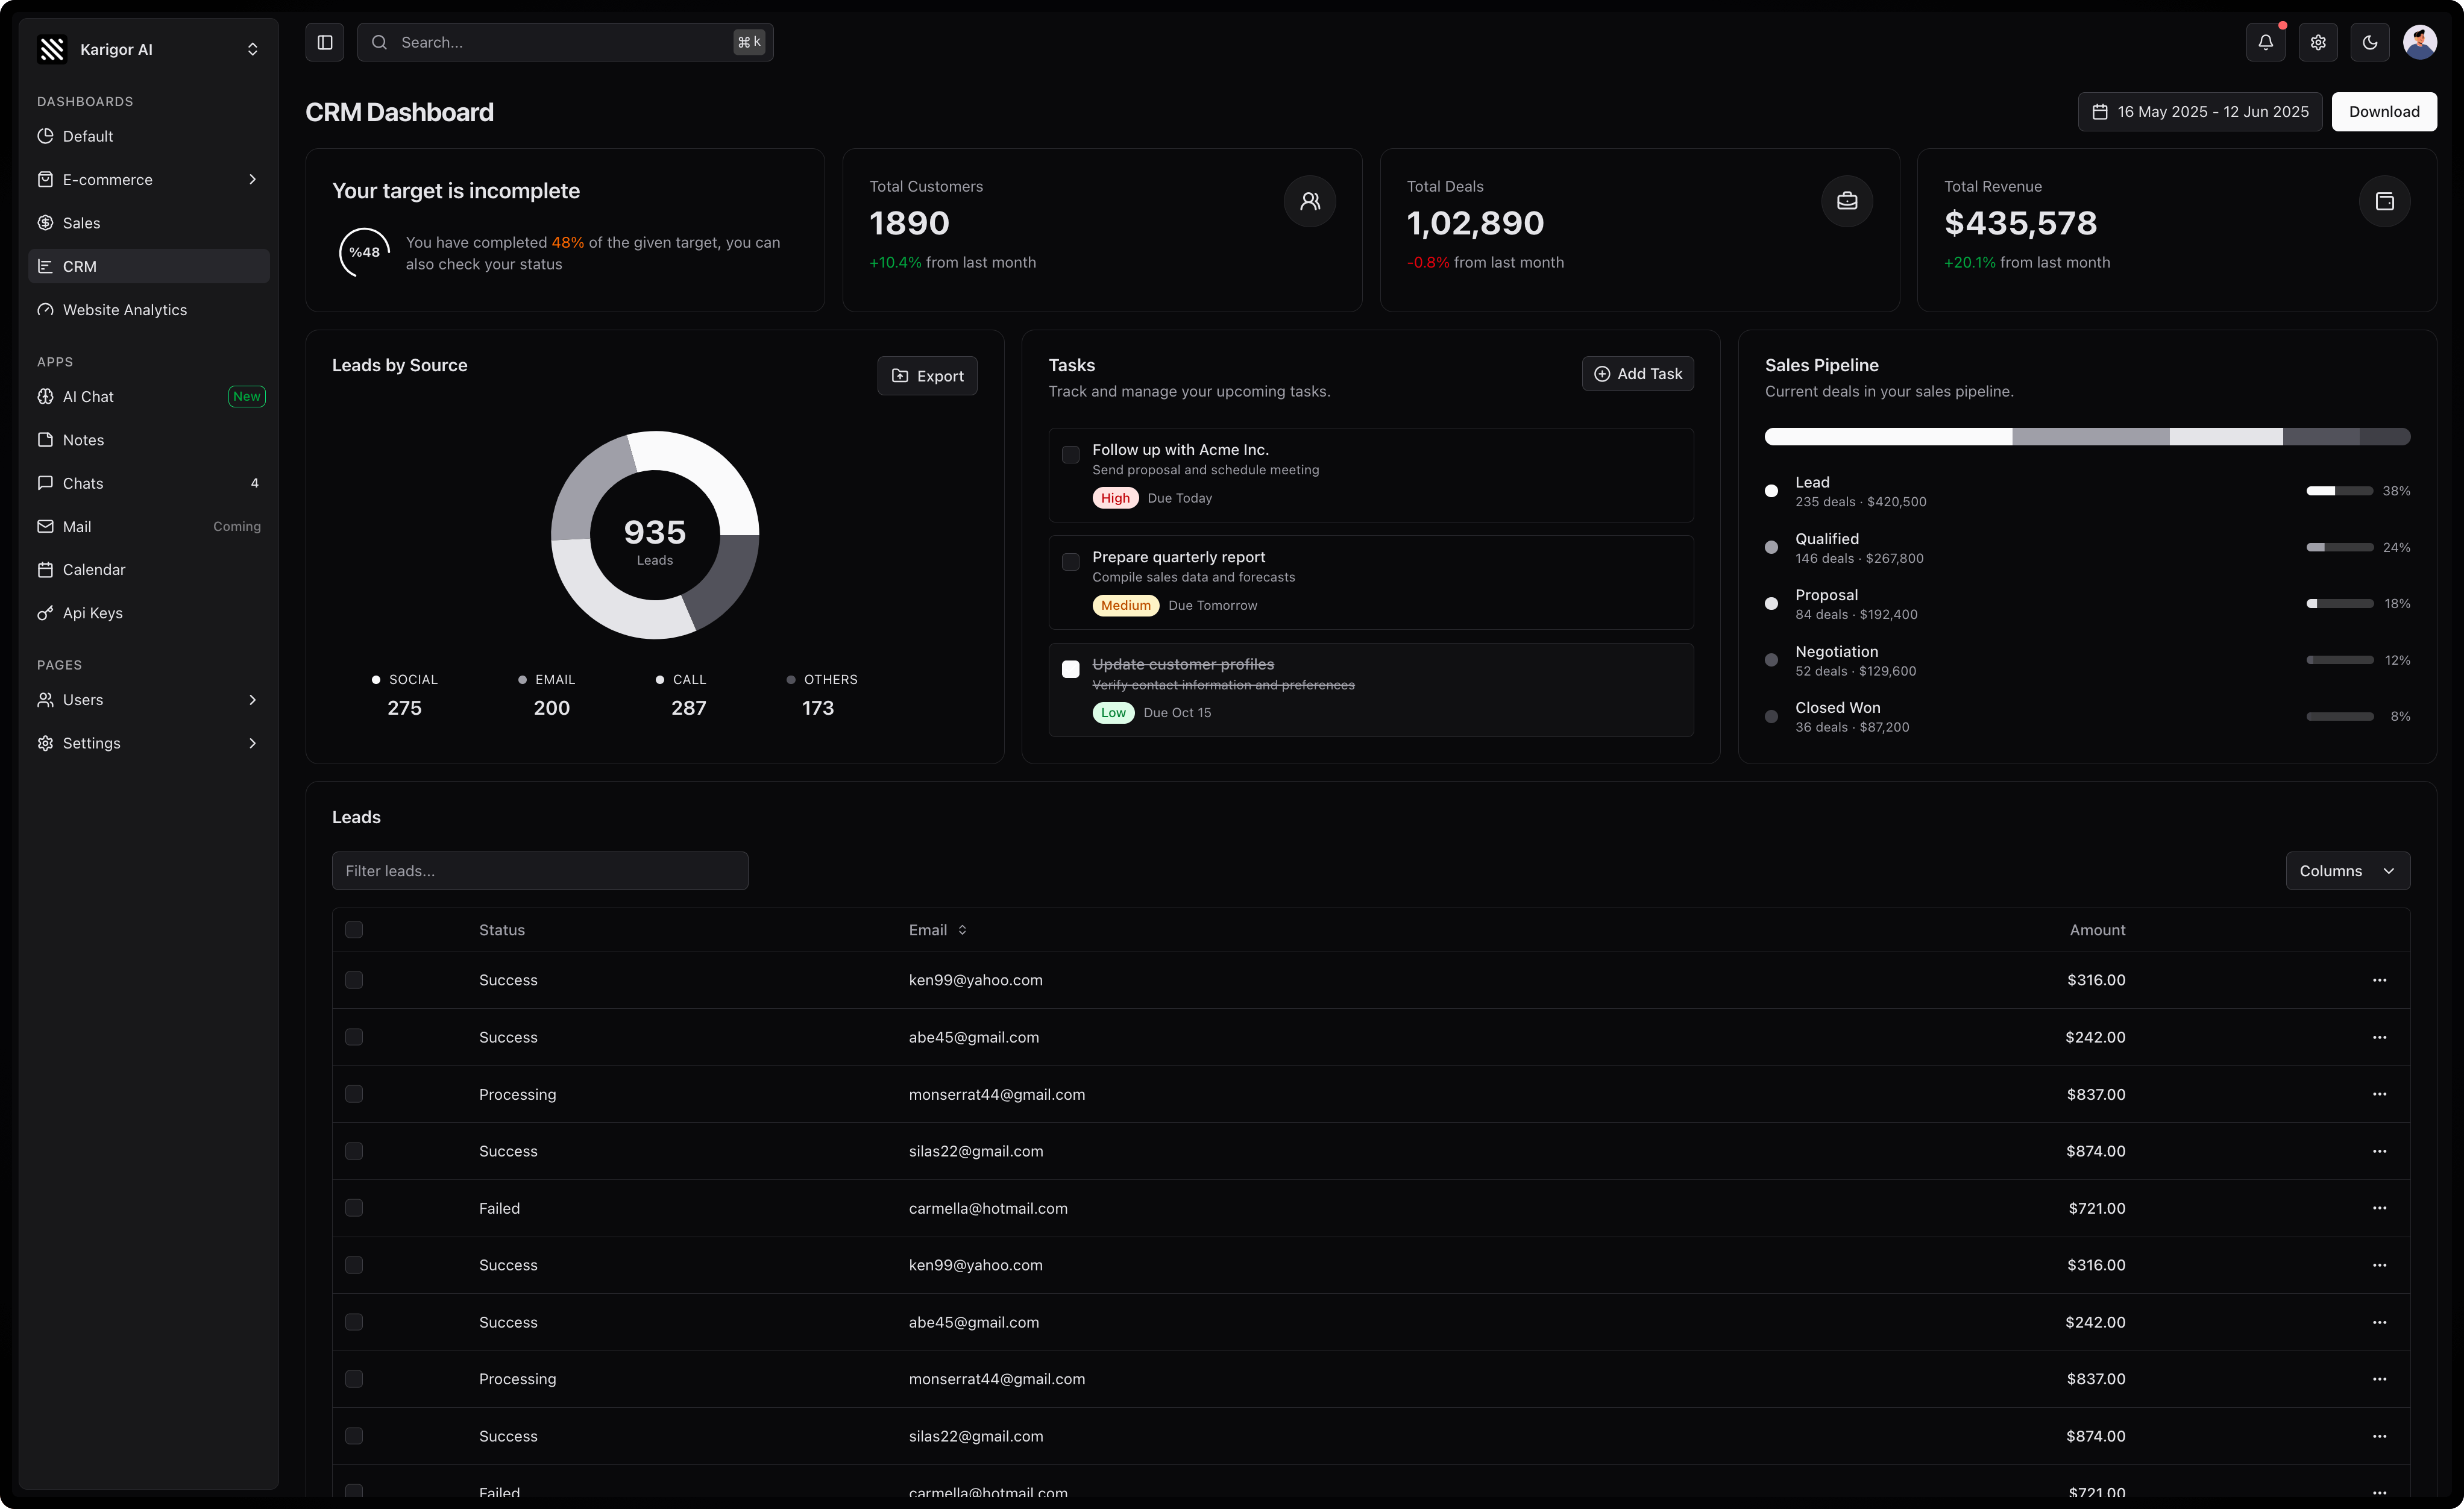Check the Prepare quarterly report task

[x=1070, y=562]
